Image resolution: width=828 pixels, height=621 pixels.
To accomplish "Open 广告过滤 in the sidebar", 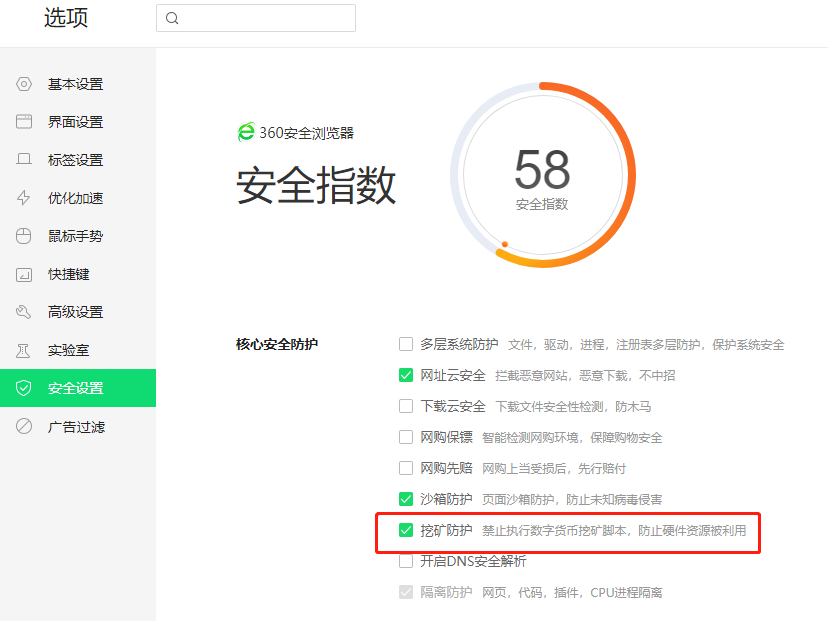I will 78,426.
